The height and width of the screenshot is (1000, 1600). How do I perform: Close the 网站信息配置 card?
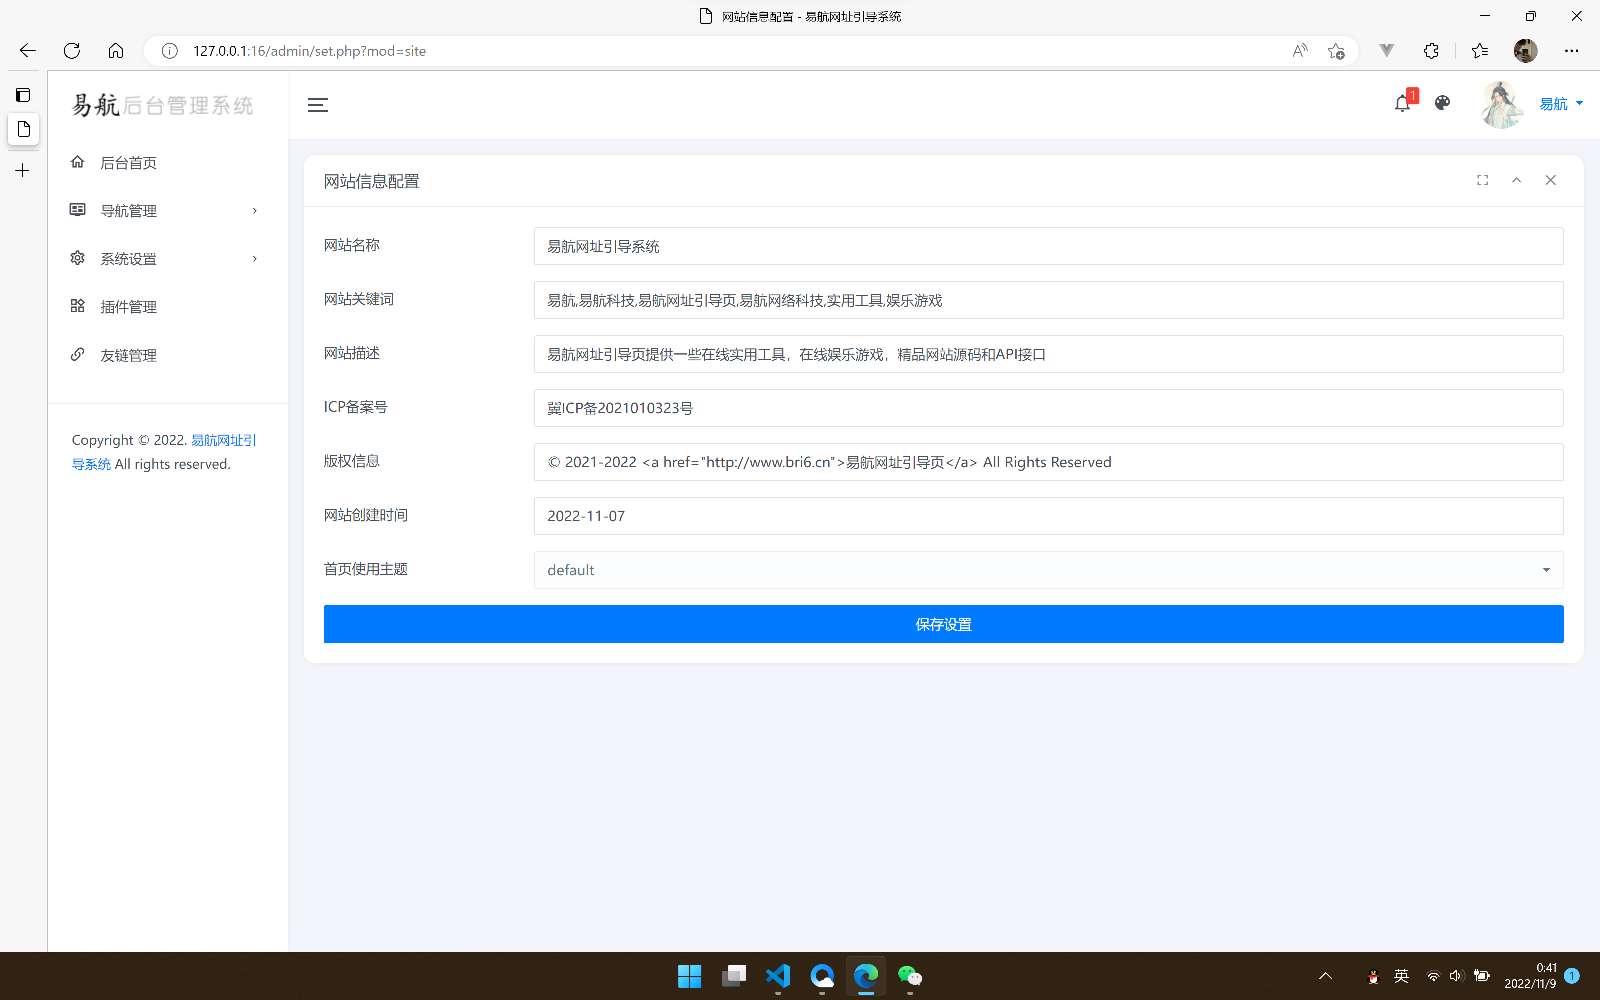(x=1550, y=180)
